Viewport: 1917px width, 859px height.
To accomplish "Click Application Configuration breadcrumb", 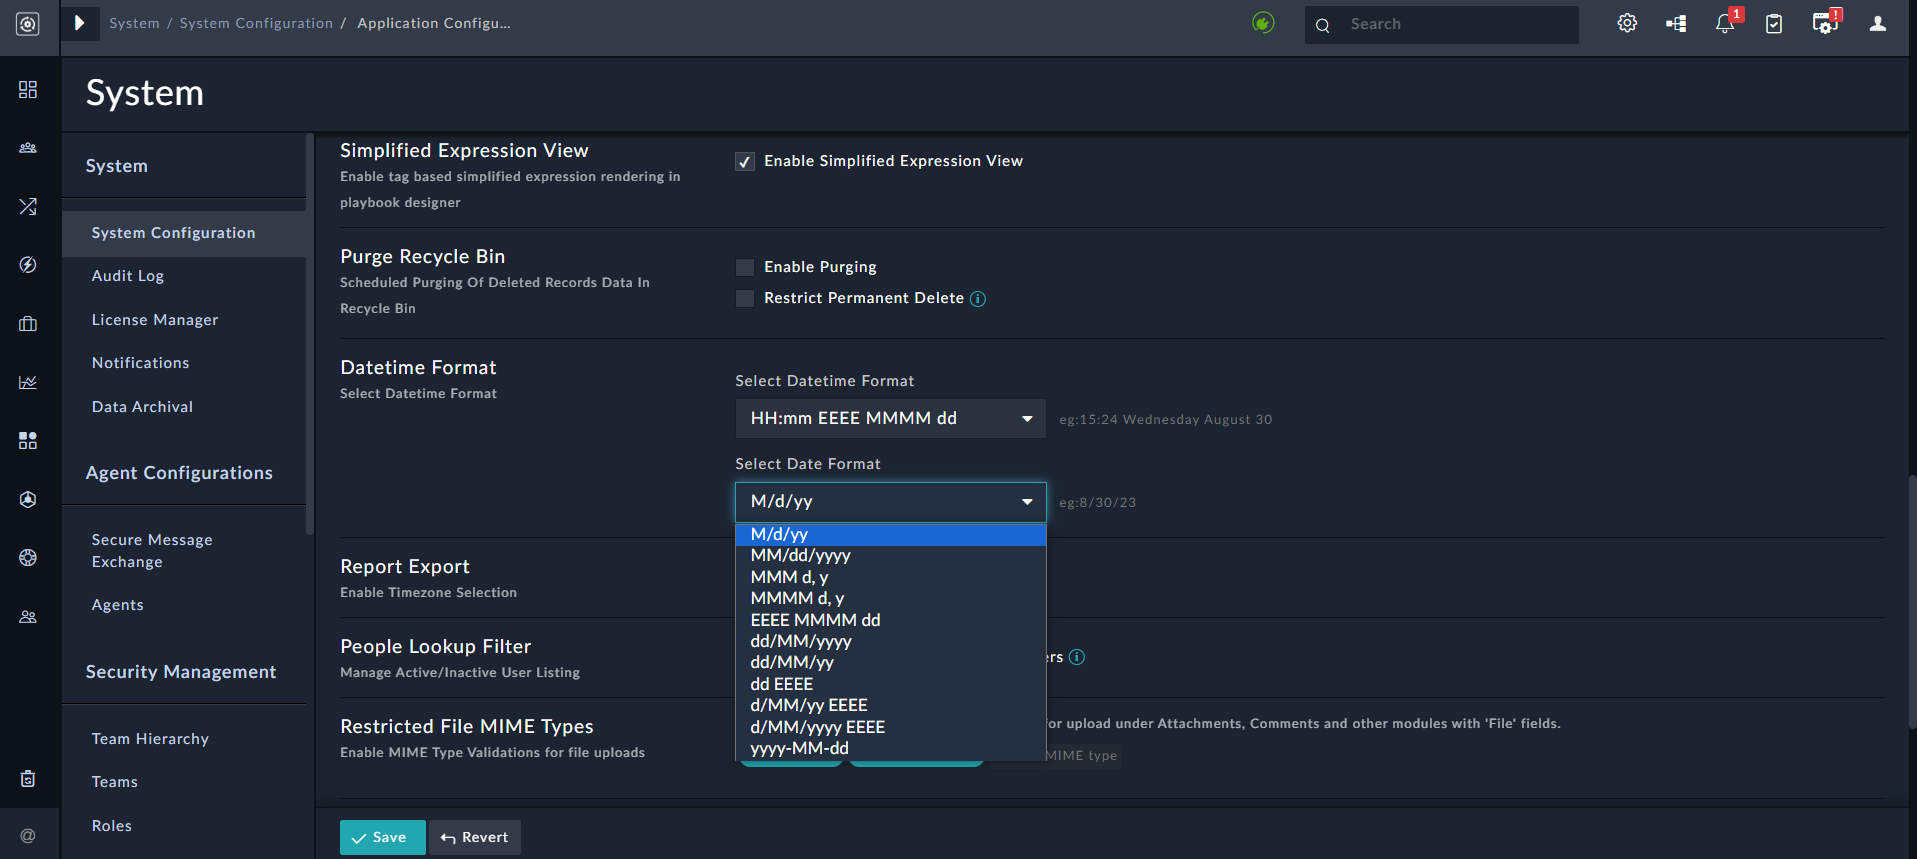I will (x=434, y=23).
